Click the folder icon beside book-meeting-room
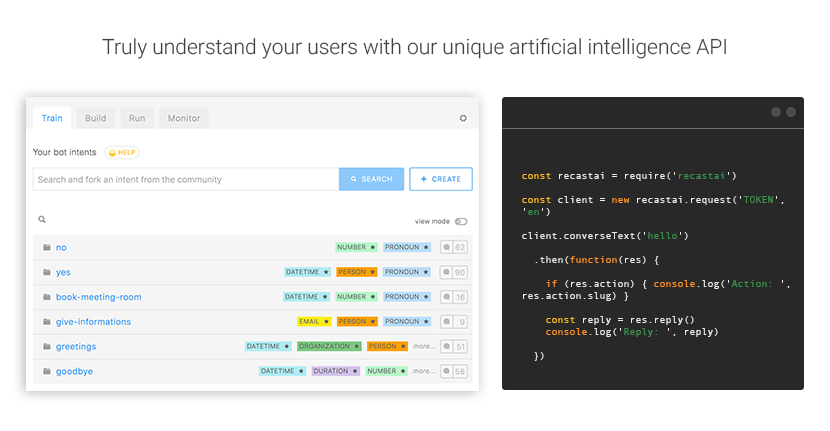Screen dimensions: 830x431 click(x=46, y=297)
